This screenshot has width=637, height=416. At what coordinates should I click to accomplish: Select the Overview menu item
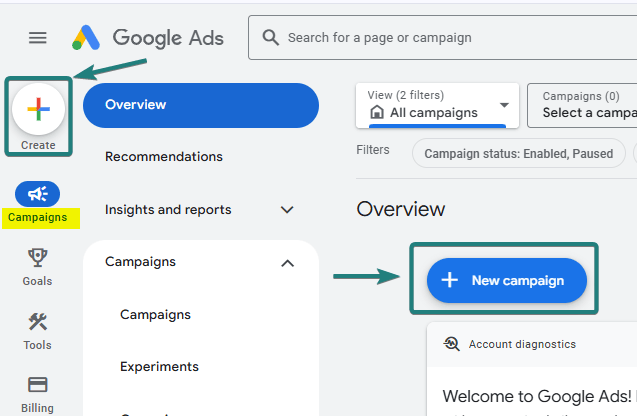pyautogui.click(x=201, y=105)
